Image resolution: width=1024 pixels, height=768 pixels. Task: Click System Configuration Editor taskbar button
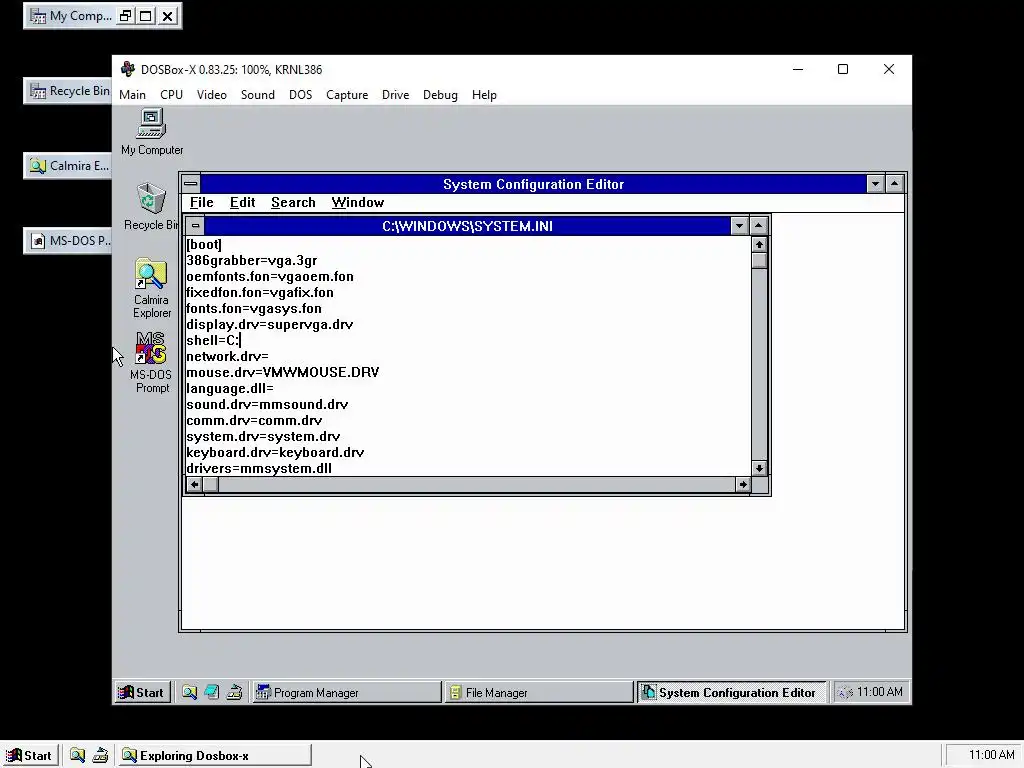(x=731, y=692)
